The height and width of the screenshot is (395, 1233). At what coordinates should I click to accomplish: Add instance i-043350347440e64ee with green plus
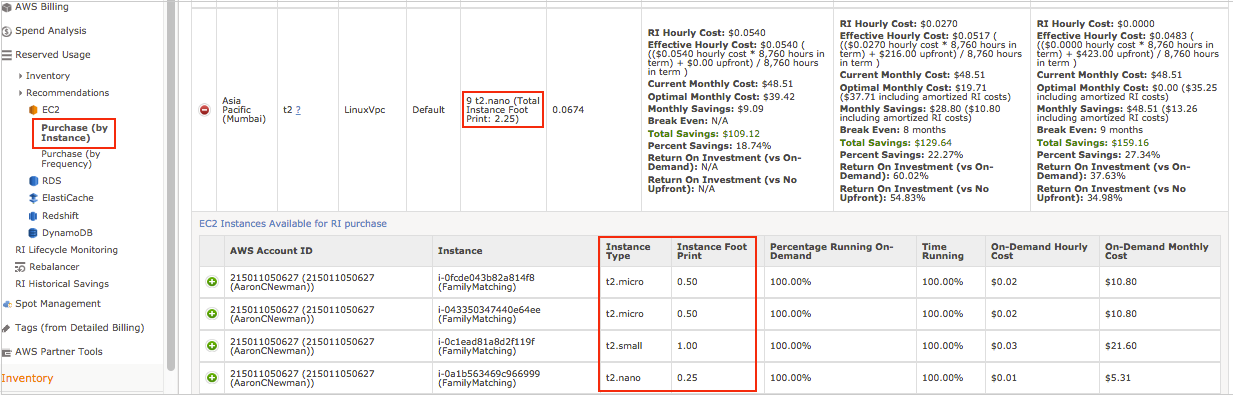[211, 314]
